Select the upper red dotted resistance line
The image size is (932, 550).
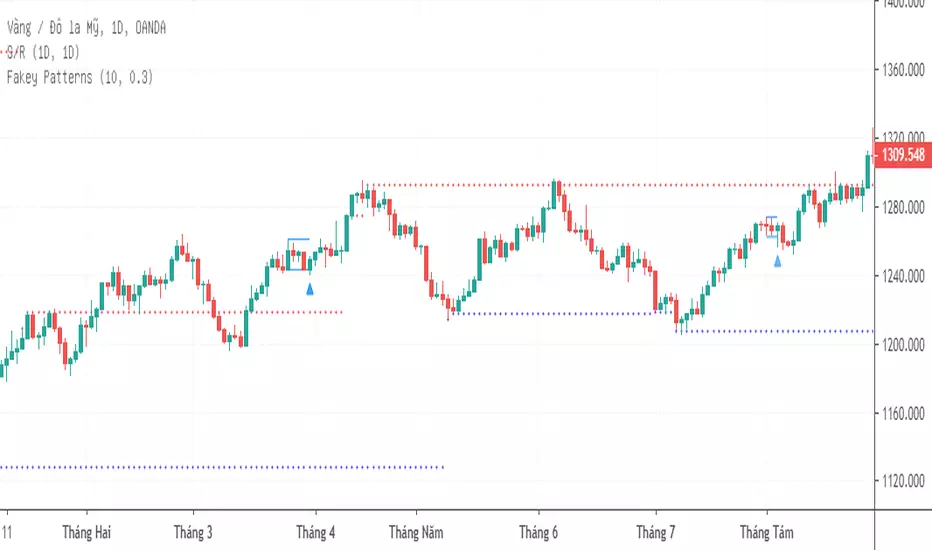[600, 185]
